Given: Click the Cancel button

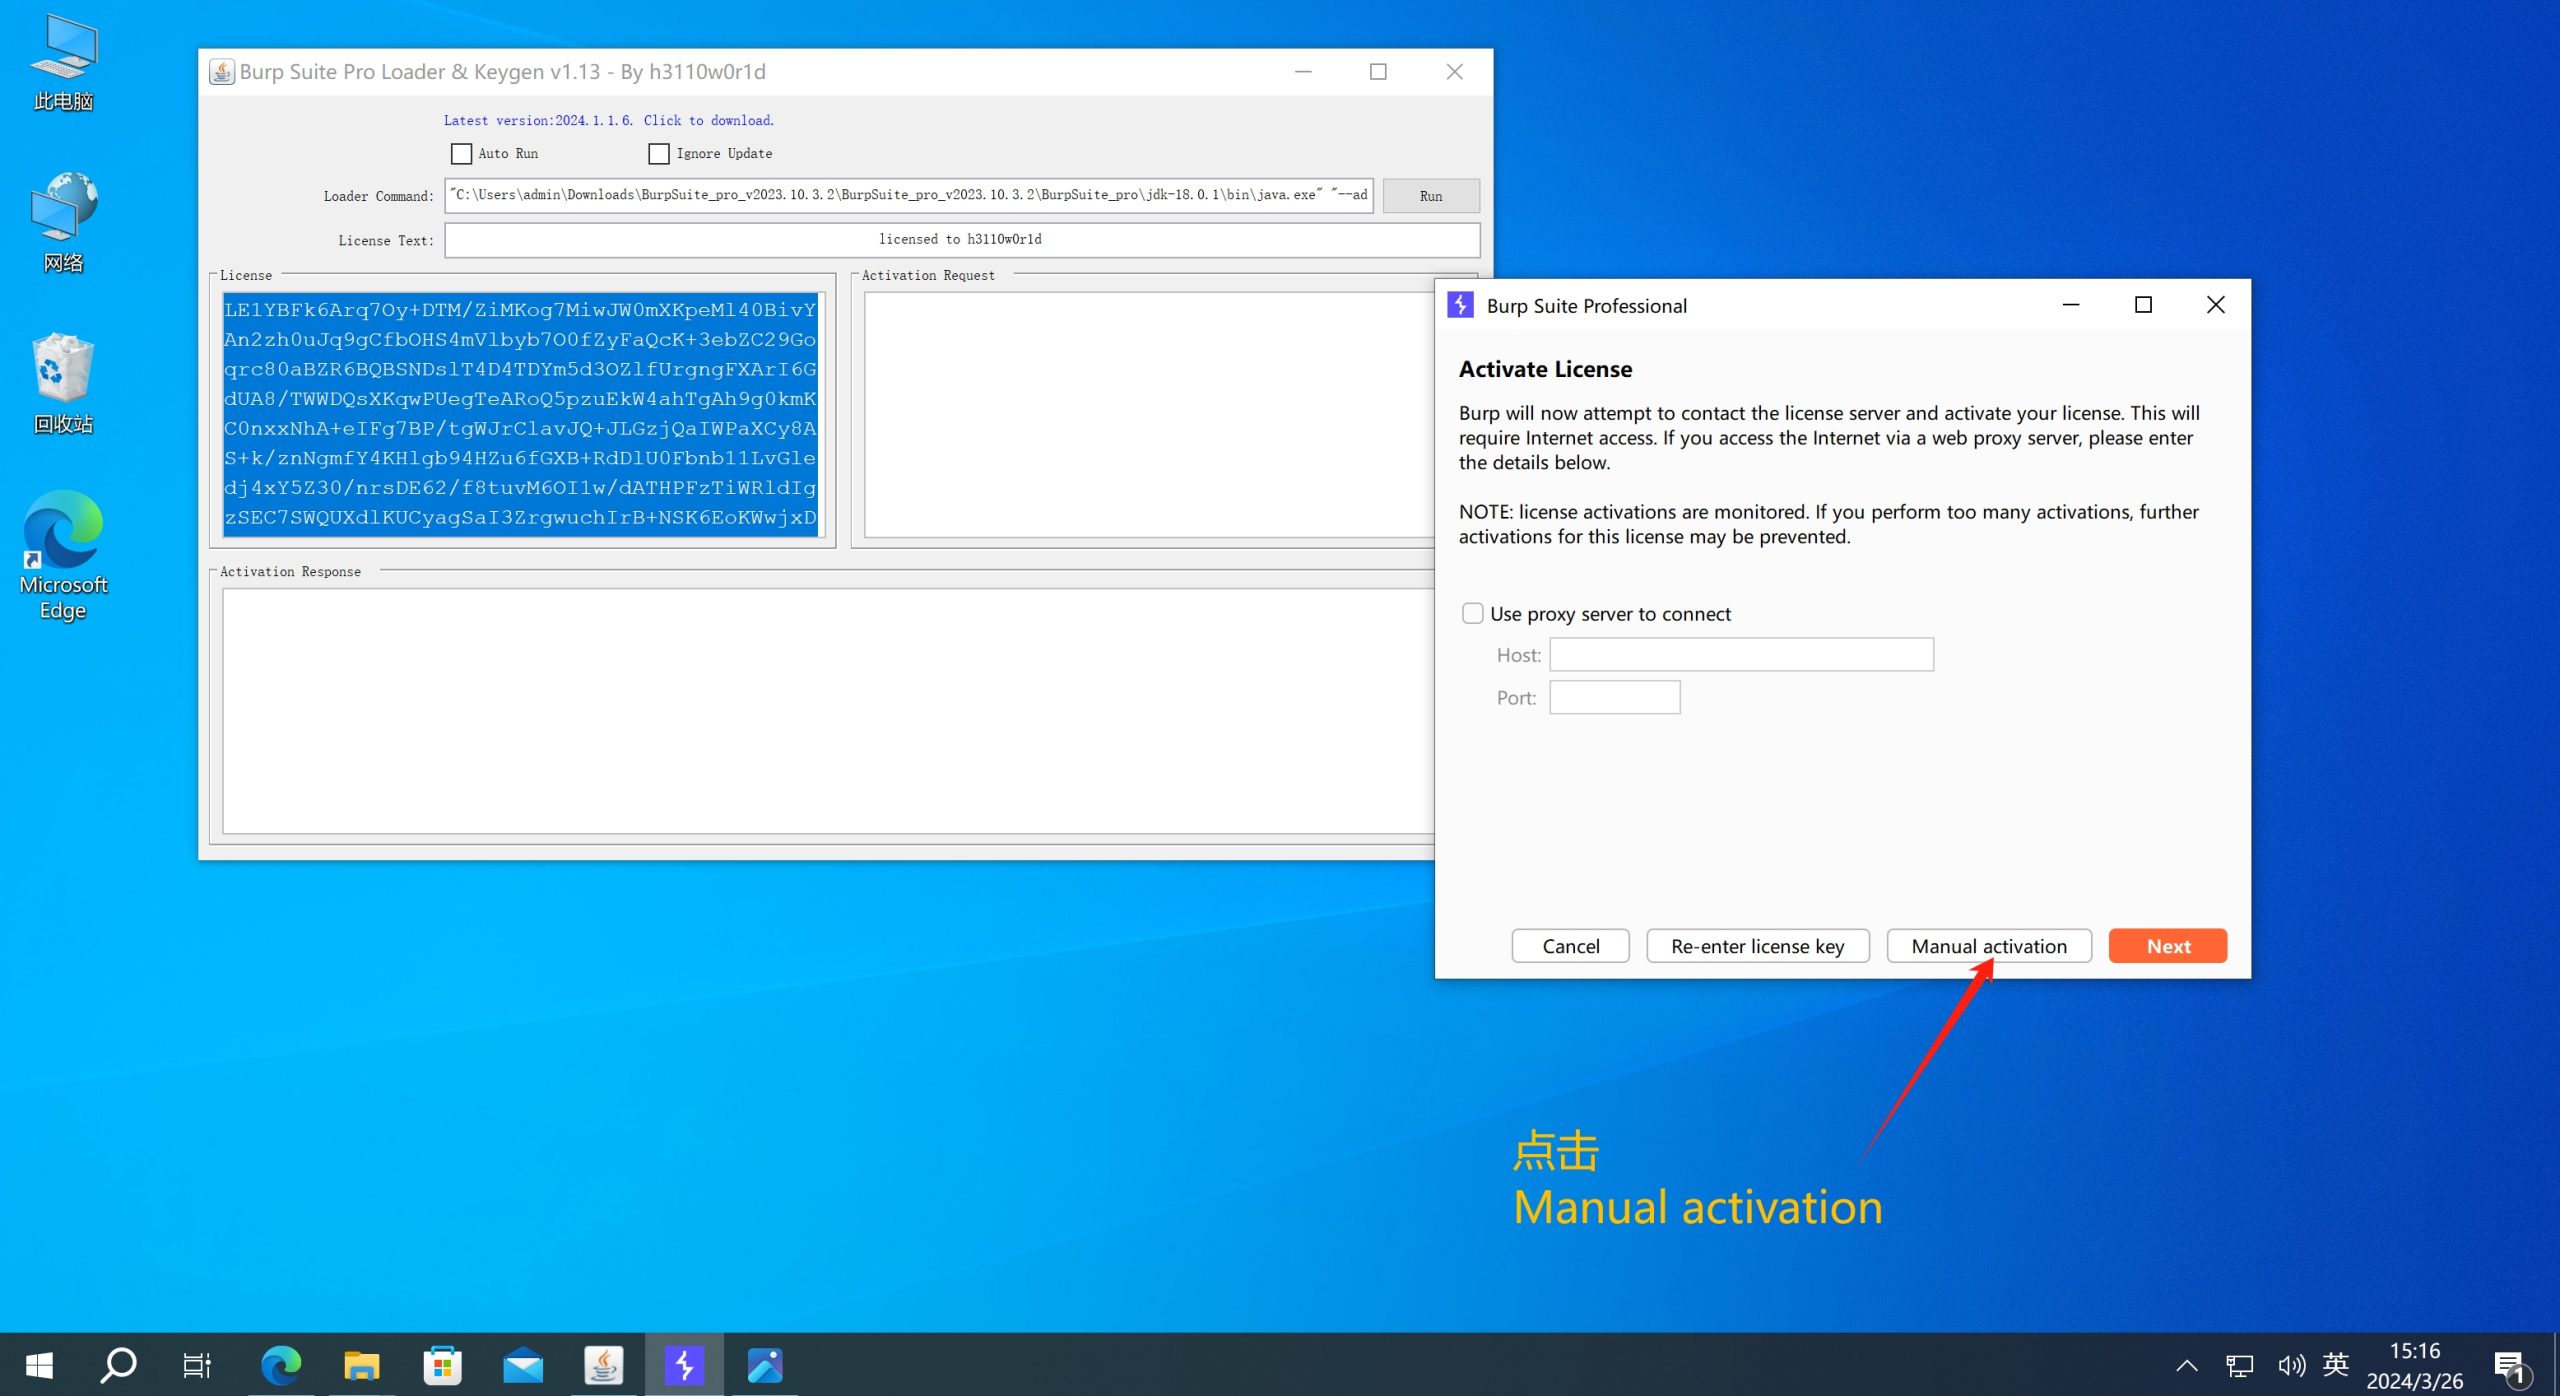Looking at the screenshot, I should [1570, 946].
